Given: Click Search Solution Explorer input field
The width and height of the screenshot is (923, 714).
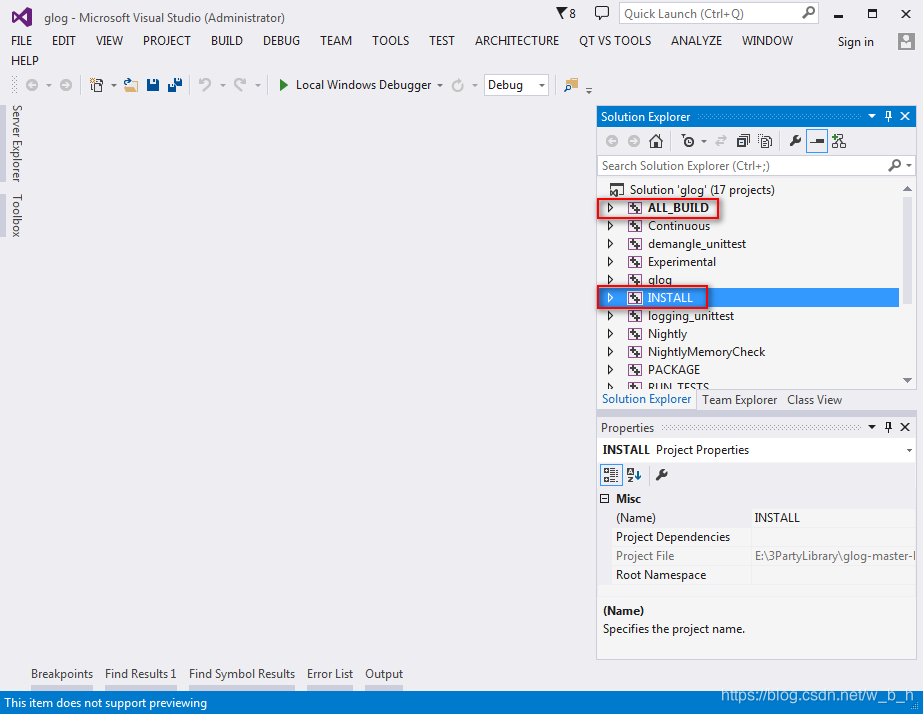Looking at the screenshot, I should coord(743,166).
